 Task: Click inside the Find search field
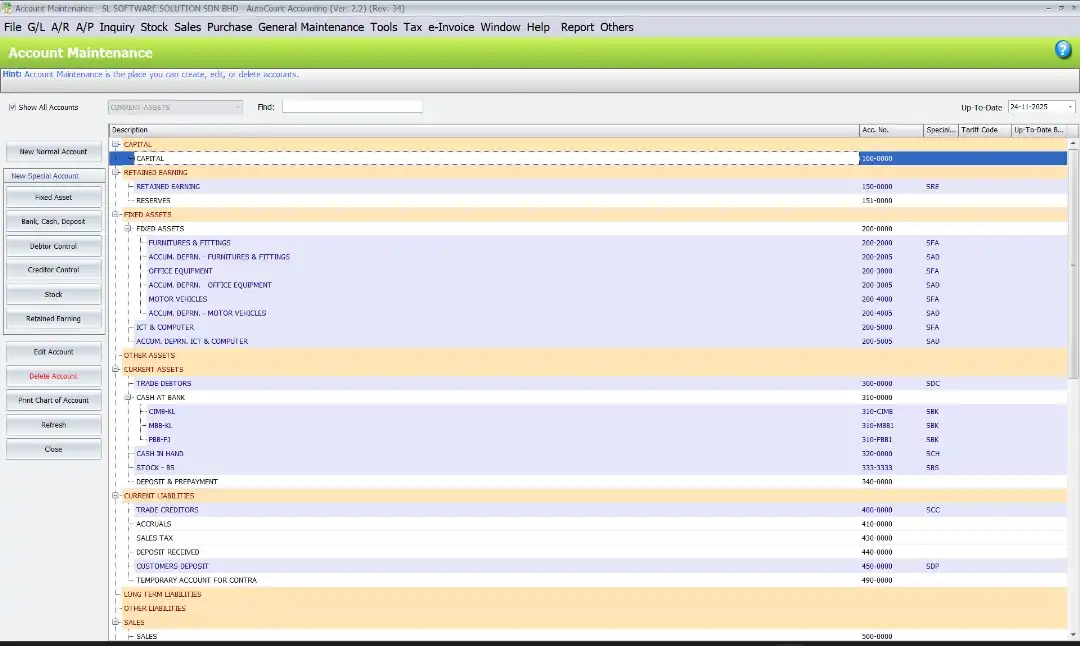point(352,107)
